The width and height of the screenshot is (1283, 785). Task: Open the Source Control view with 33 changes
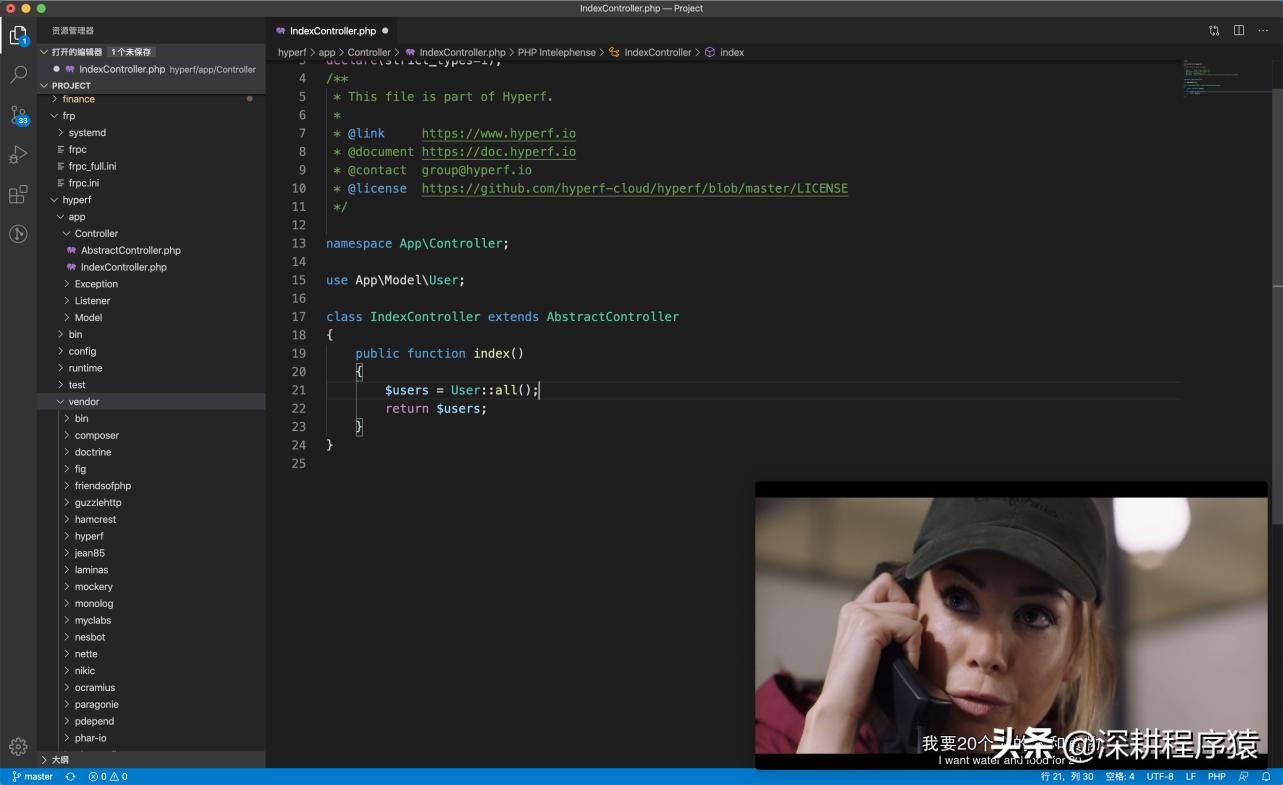(x=18, y=115)
